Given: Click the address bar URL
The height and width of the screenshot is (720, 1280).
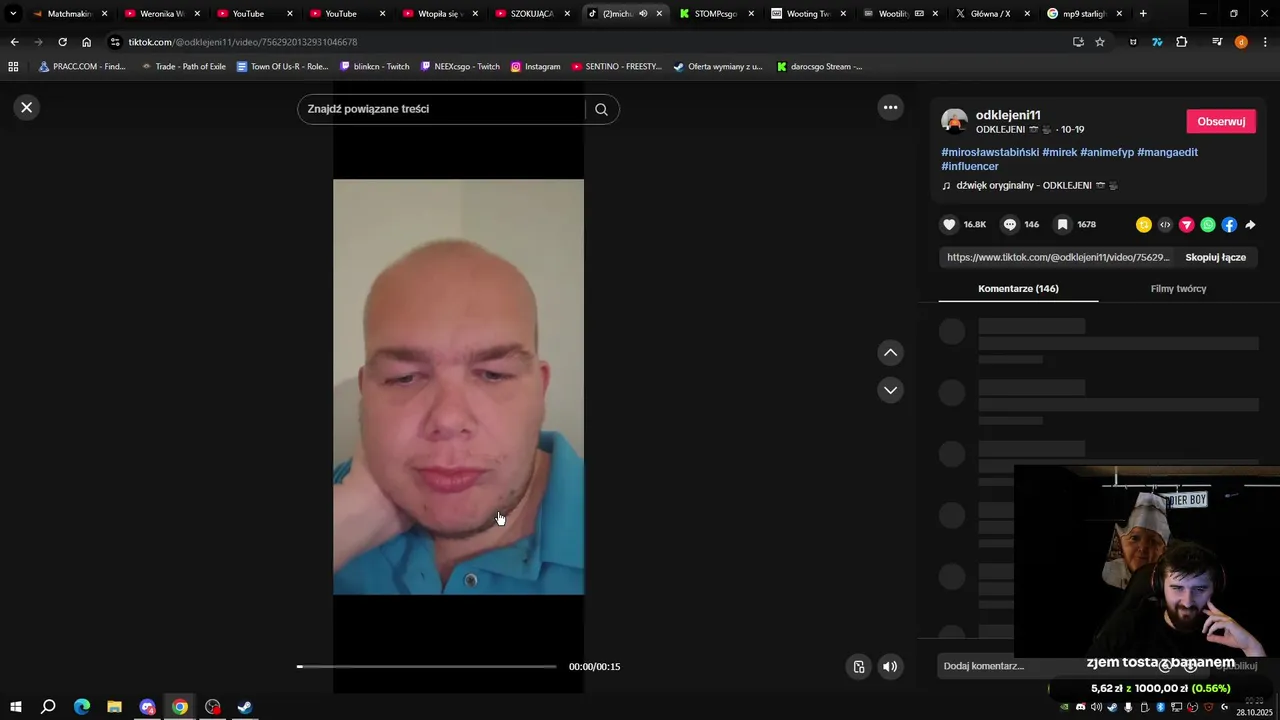Looking at the screenshot, I should (x=243, y=42).
